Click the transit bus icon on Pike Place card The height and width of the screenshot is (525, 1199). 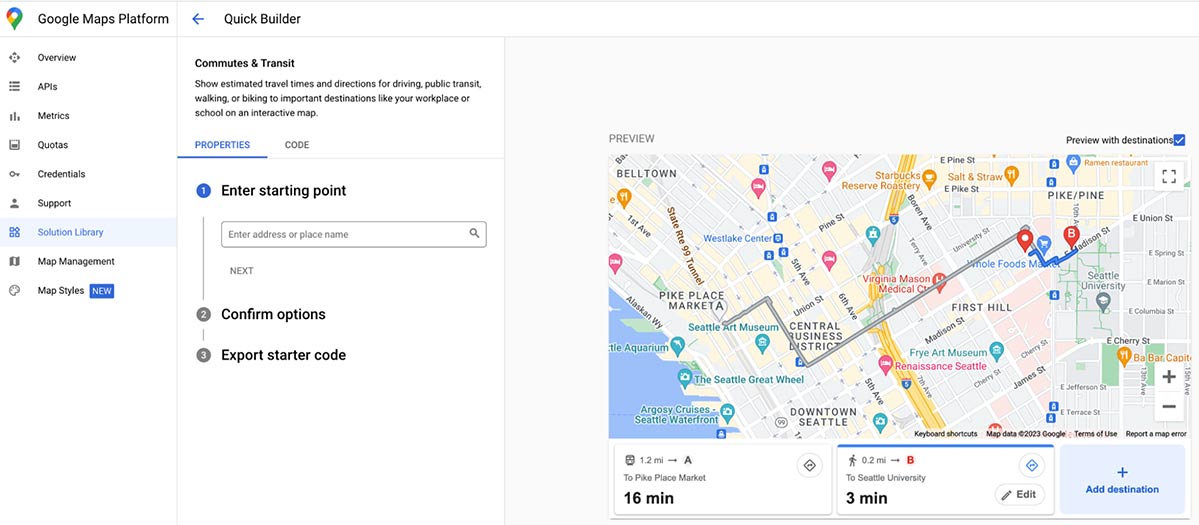(629, 460)
